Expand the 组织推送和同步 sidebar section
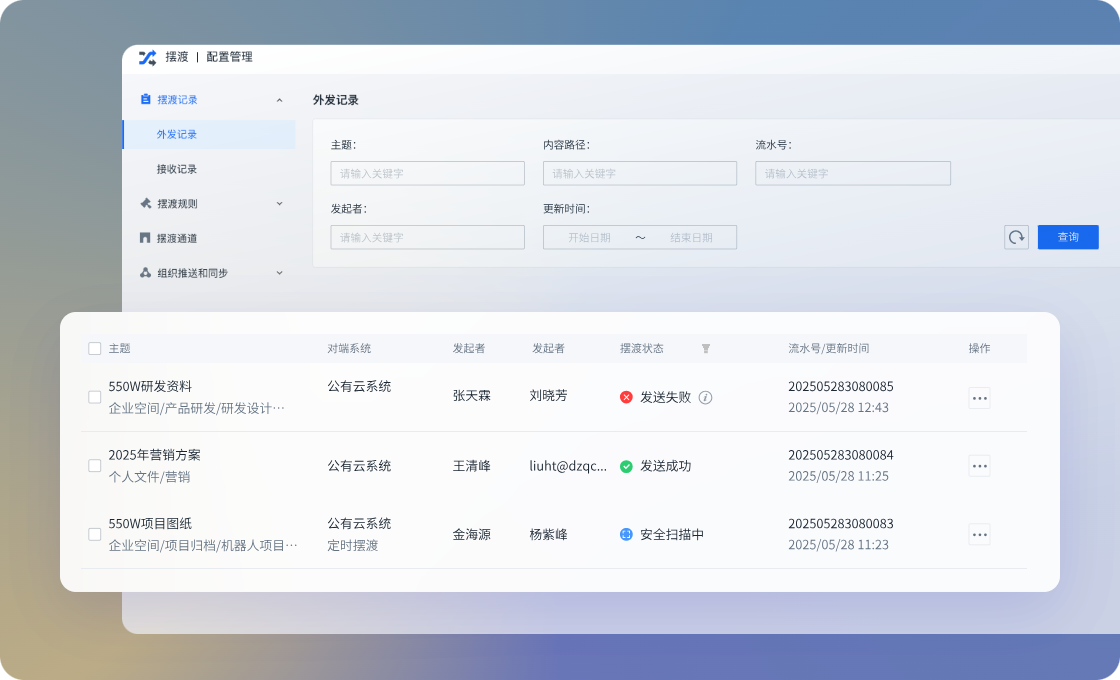The image size is (1120, 680). [279, 273]
